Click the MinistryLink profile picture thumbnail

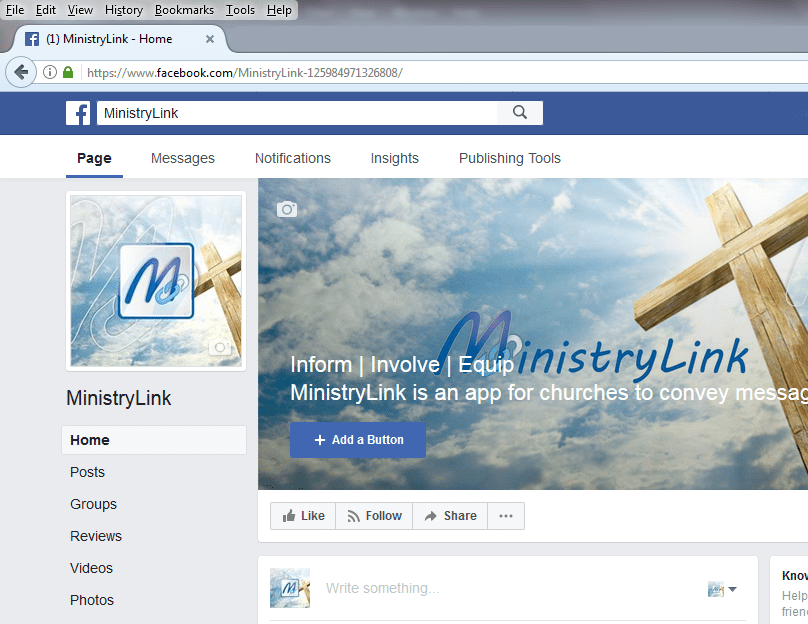click(156, 281)
